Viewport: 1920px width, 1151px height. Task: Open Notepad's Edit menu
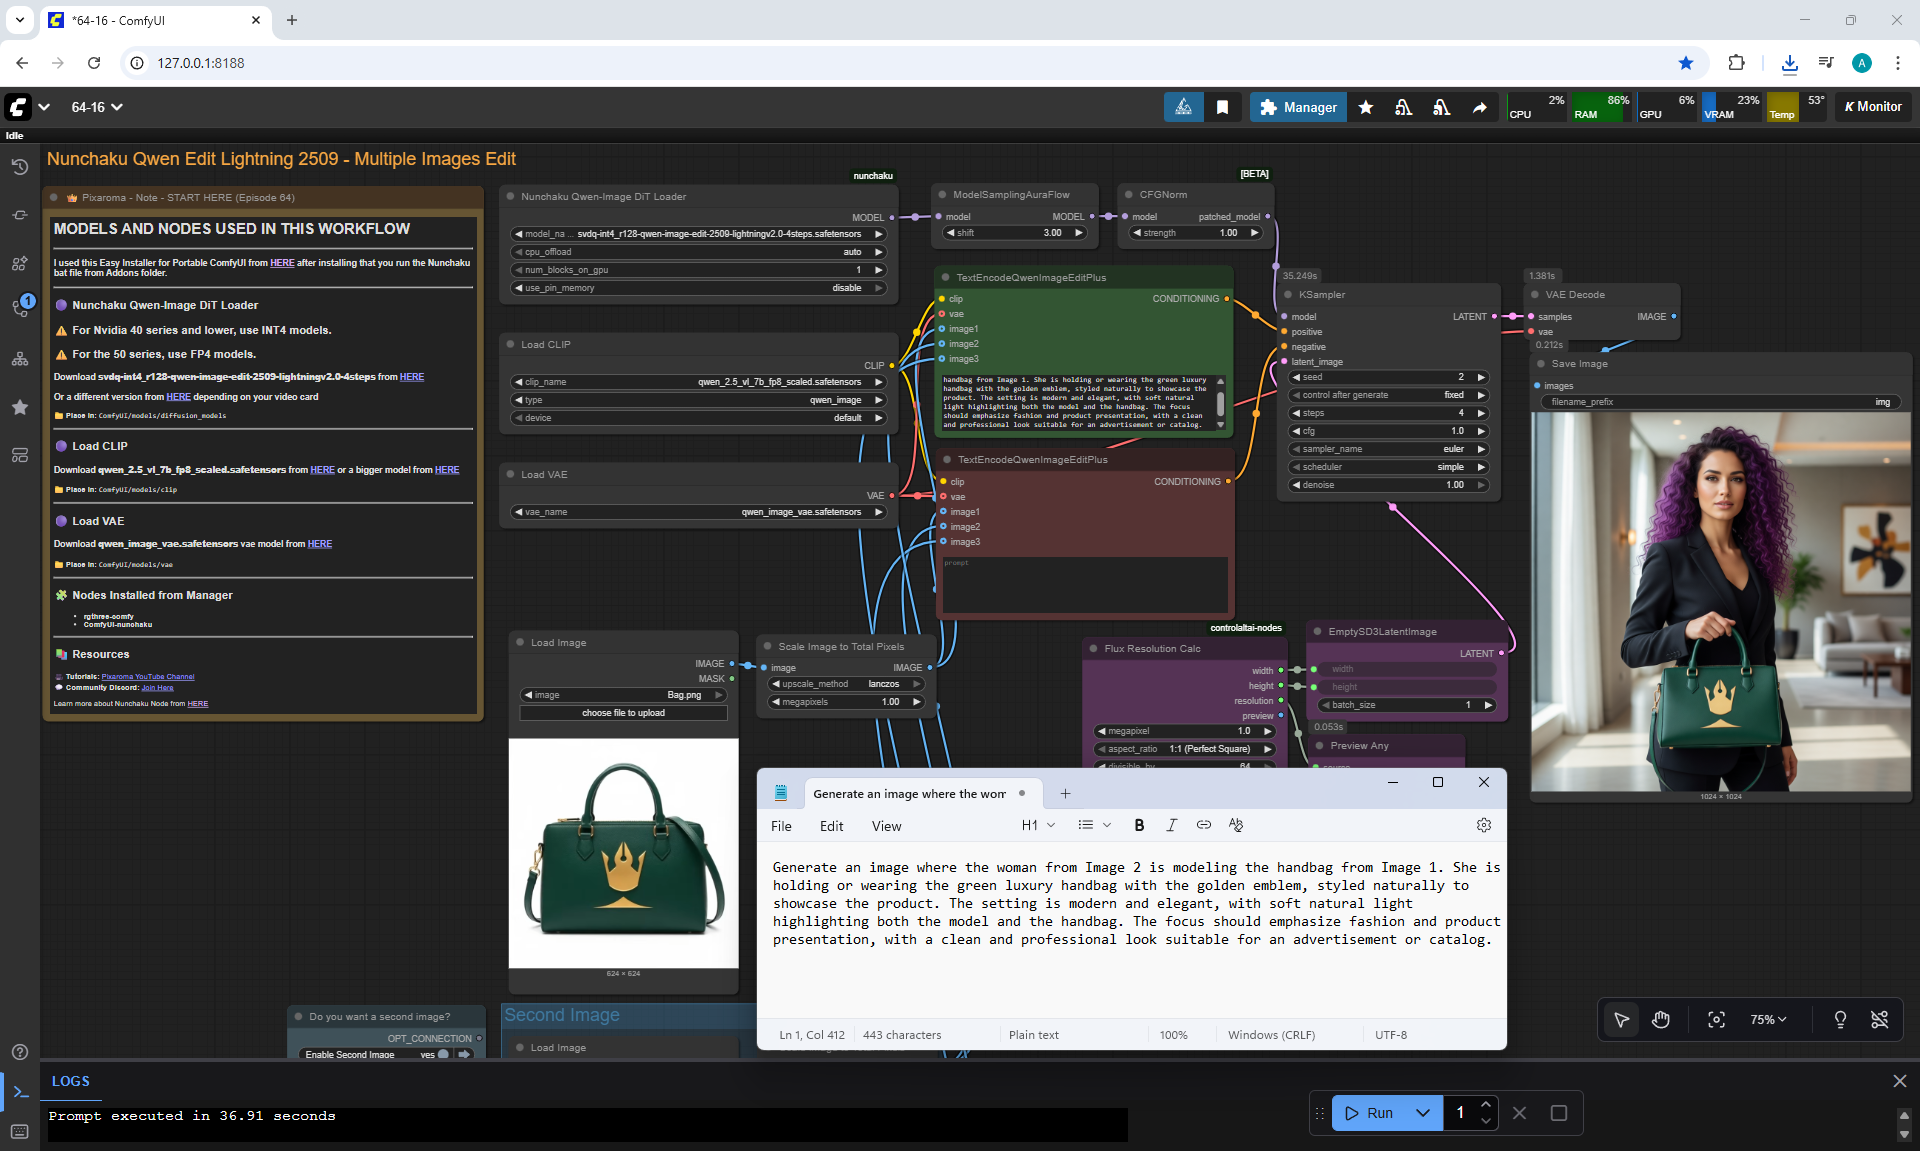coord(831,826)
